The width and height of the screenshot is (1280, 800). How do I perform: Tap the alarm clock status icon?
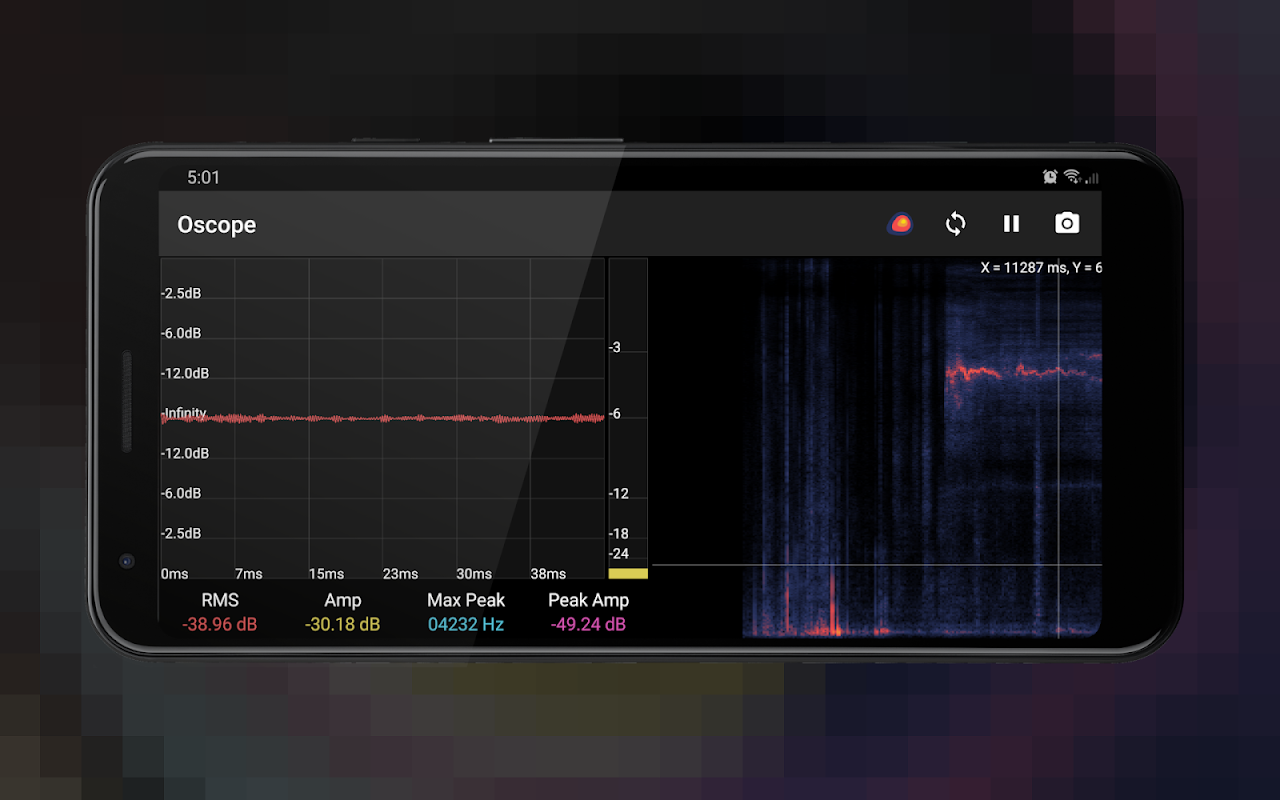click(x=1050, y=177)
